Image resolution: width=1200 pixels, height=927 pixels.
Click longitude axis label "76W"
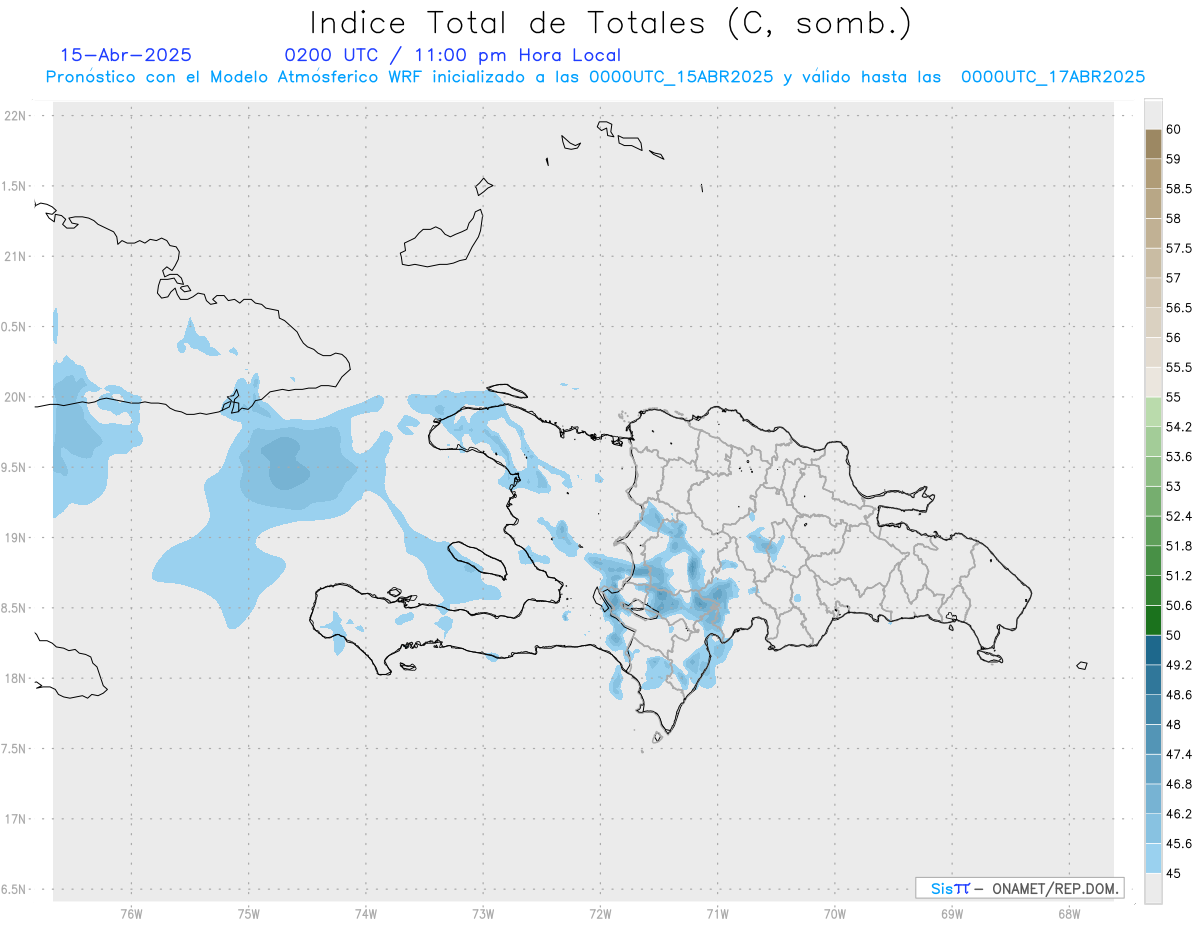[131, 913]
